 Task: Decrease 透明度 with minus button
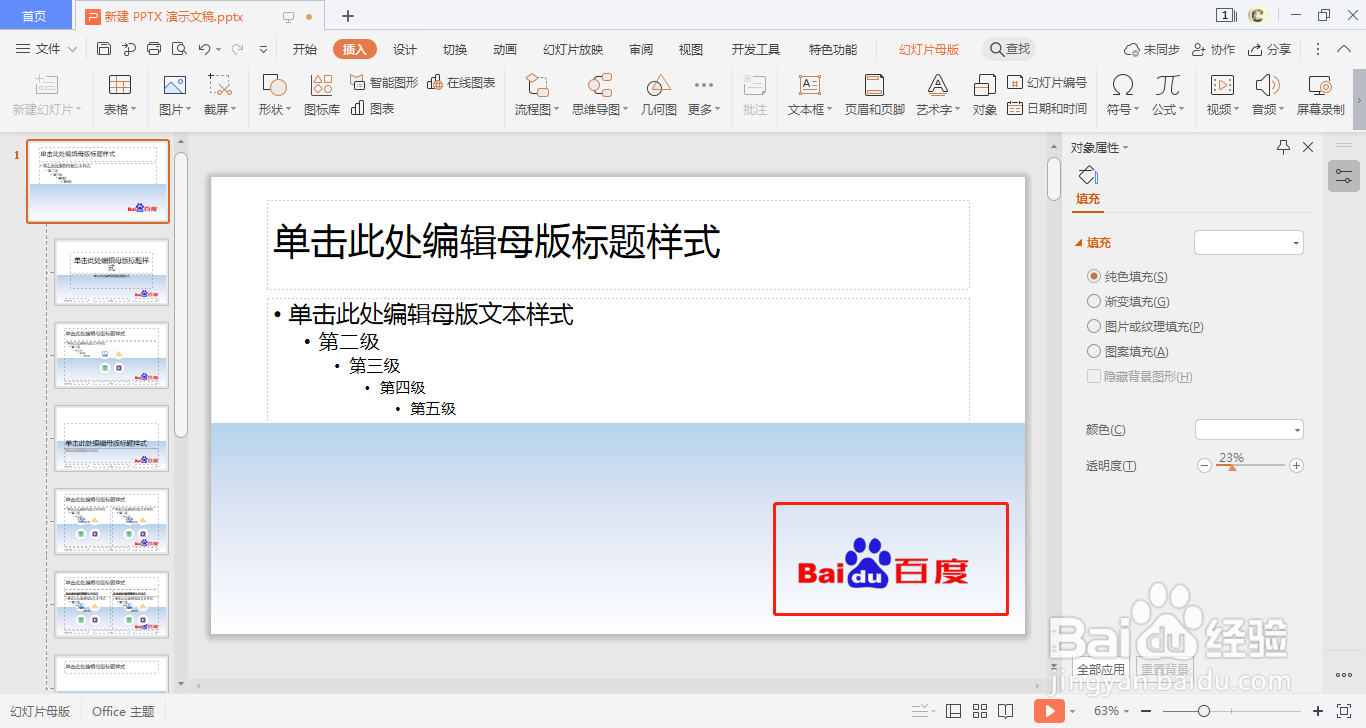click(x=1204, y=465)
